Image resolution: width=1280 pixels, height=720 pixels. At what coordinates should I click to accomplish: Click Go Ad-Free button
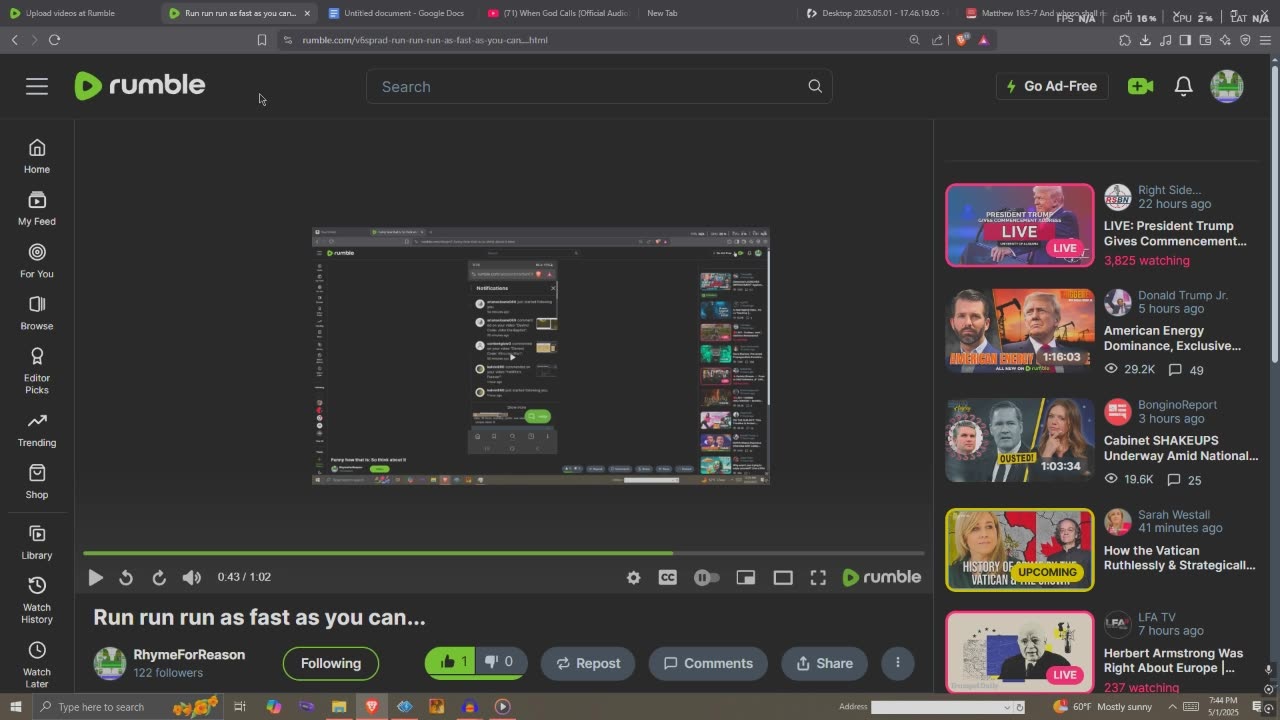[1052, 86]
